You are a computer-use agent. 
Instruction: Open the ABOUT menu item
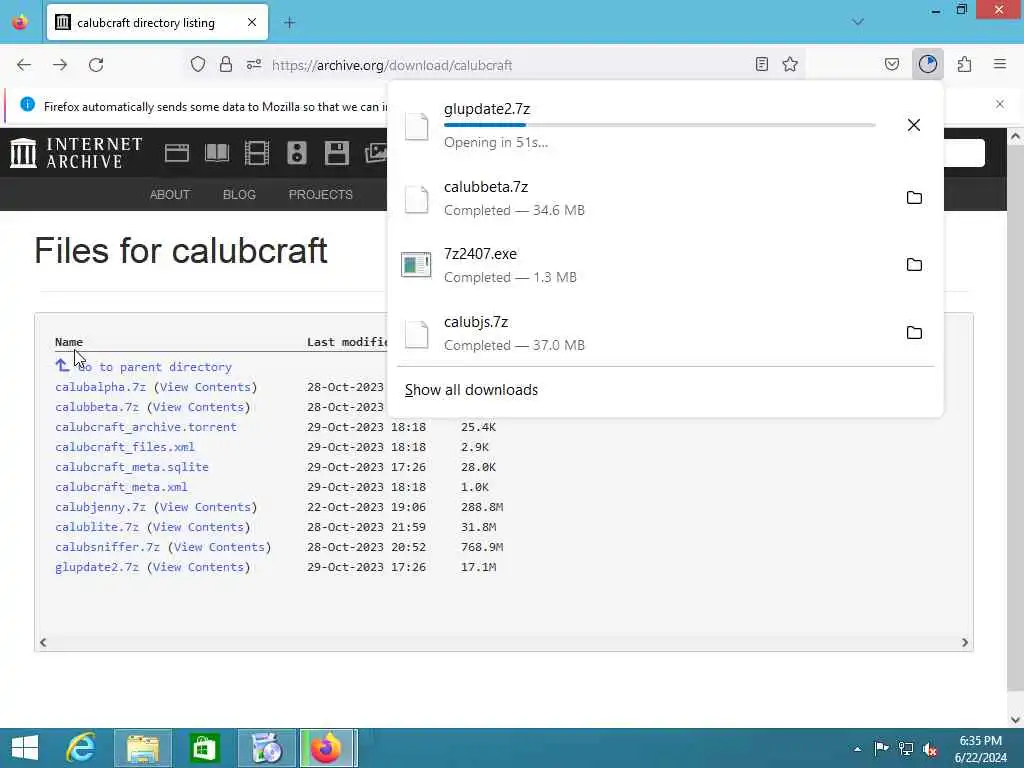tap(170, 195)
